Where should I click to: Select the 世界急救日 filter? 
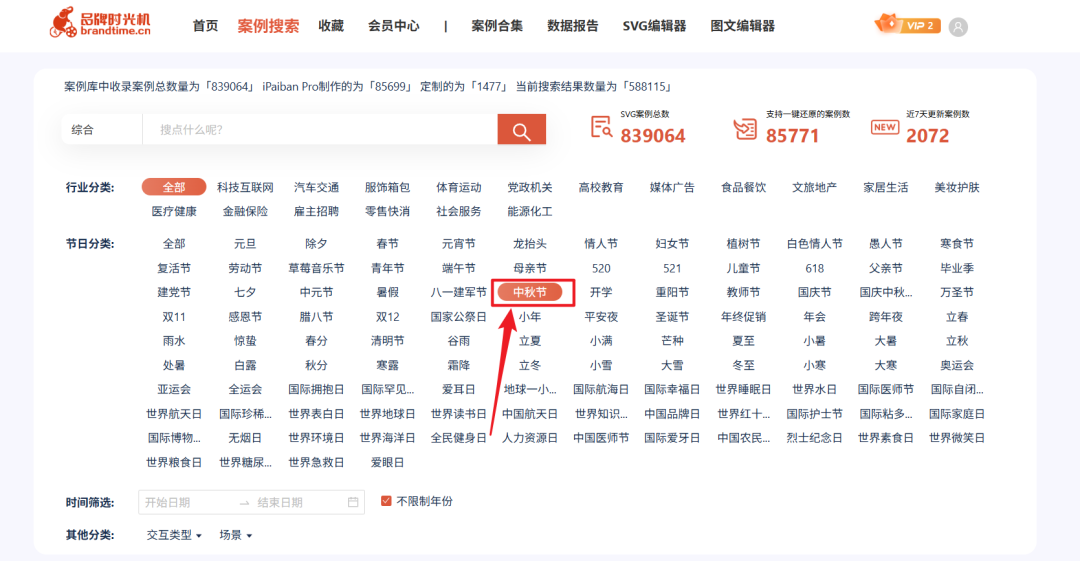click(316, 462)
